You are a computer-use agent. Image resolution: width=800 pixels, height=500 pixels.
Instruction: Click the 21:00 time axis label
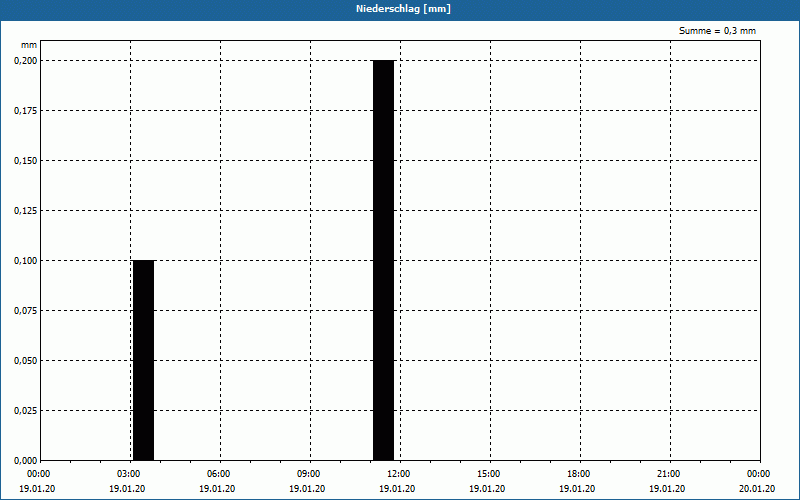[x=668, y=474]
